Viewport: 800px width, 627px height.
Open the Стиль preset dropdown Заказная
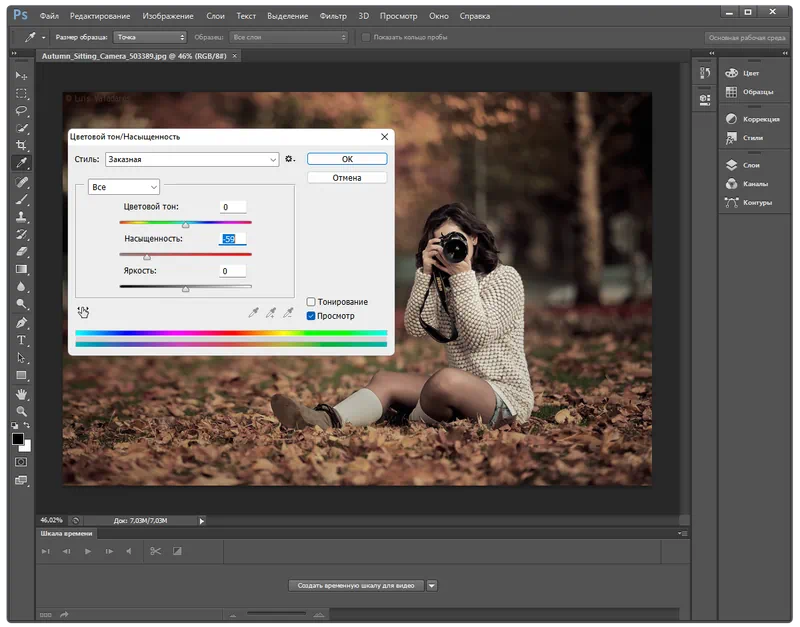pos(191,159)
